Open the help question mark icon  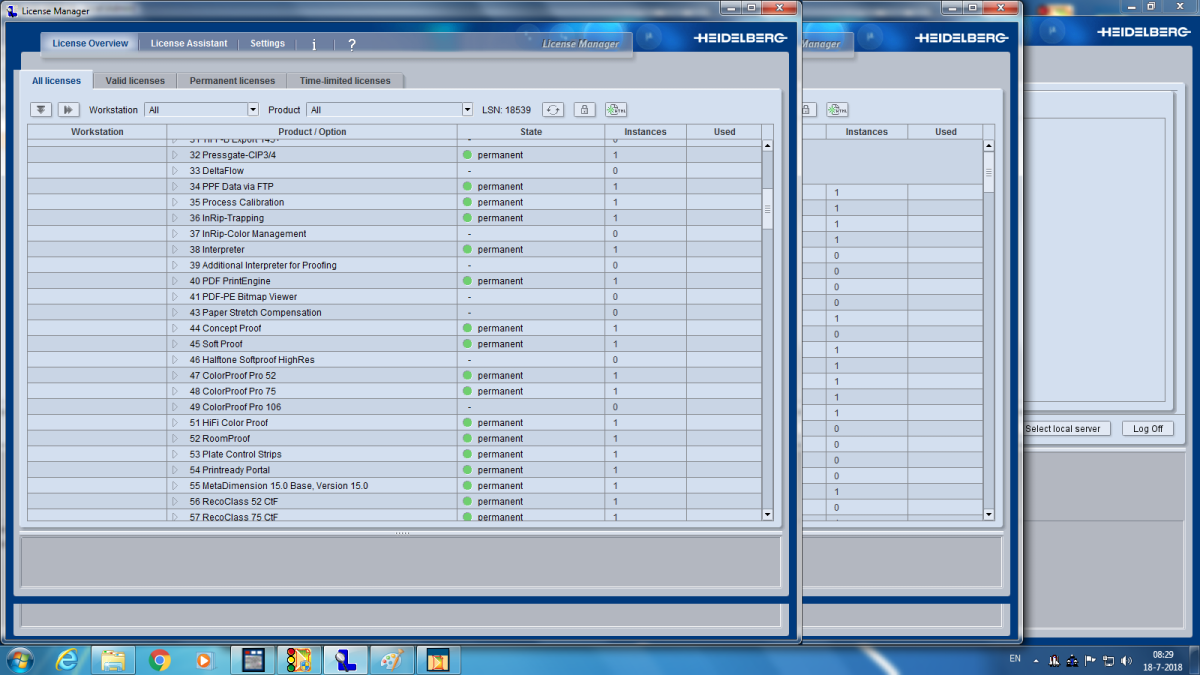352,44
